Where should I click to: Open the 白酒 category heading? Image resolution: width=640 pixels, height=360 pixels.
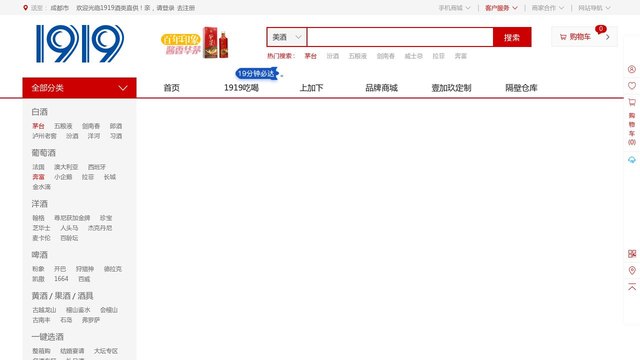click(x=40, y=112)
